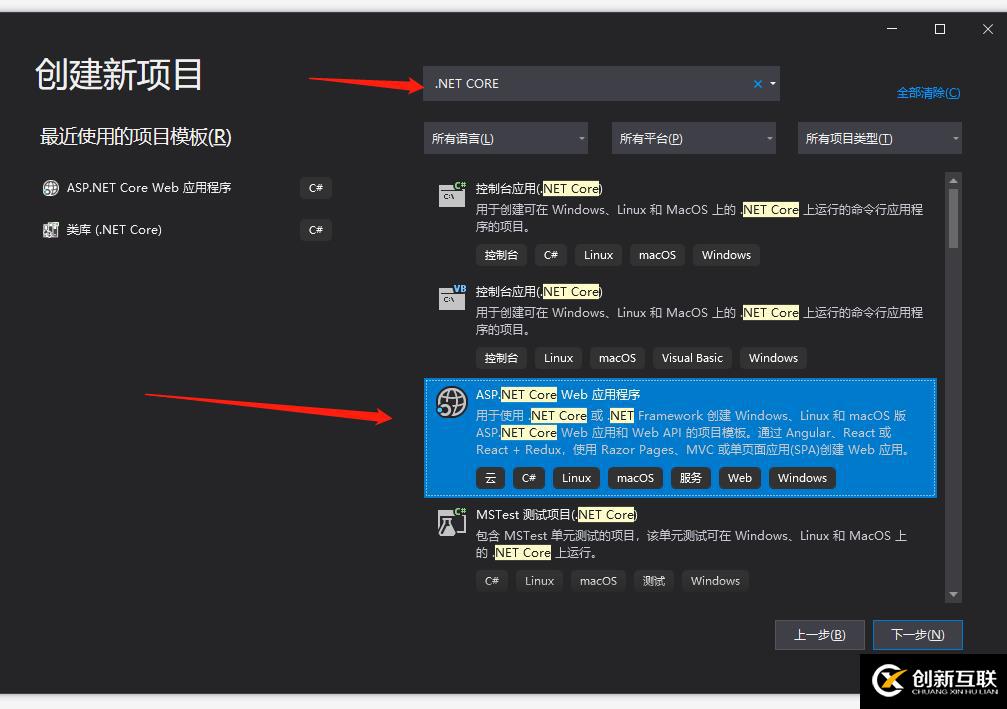Click the ASP.NET Core Web recent template icon
The image size is (1007, 709).
pyautogui.click(x=51, y=187)
